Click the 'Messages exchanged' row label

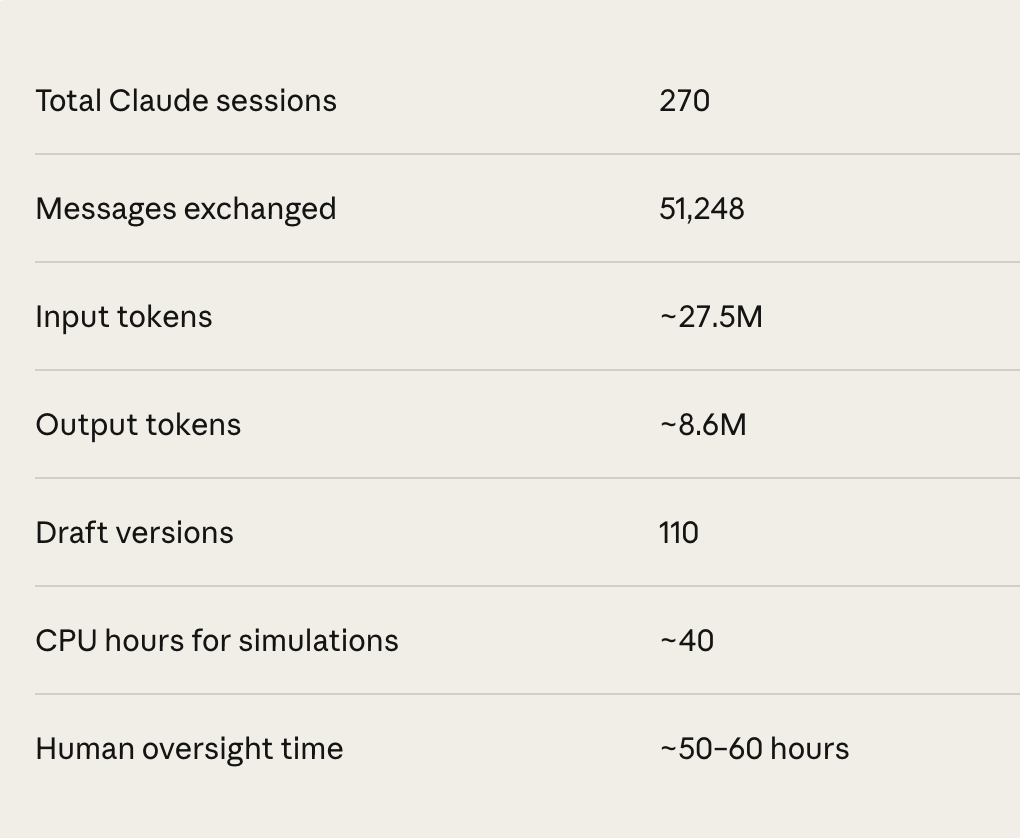(x=186, y=209)
